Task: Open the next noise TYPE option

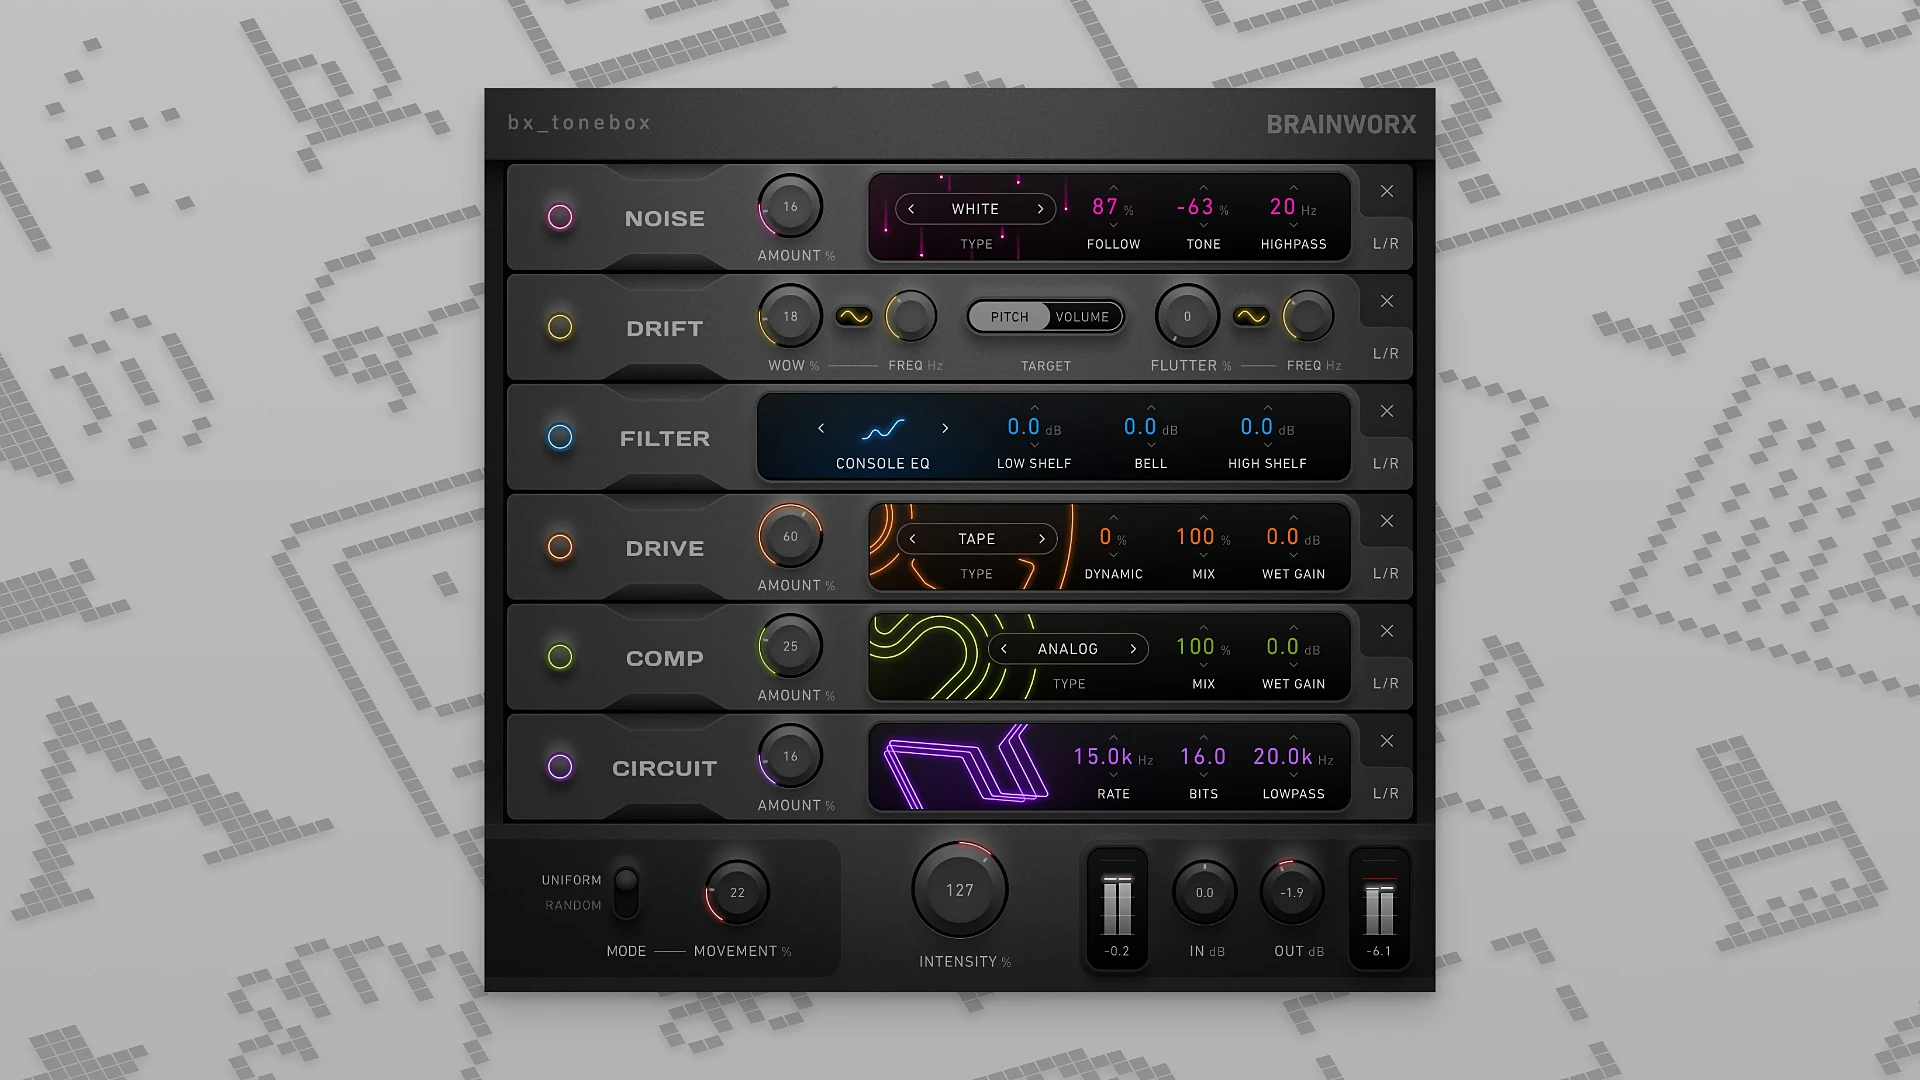Action: coord(1039,208)
